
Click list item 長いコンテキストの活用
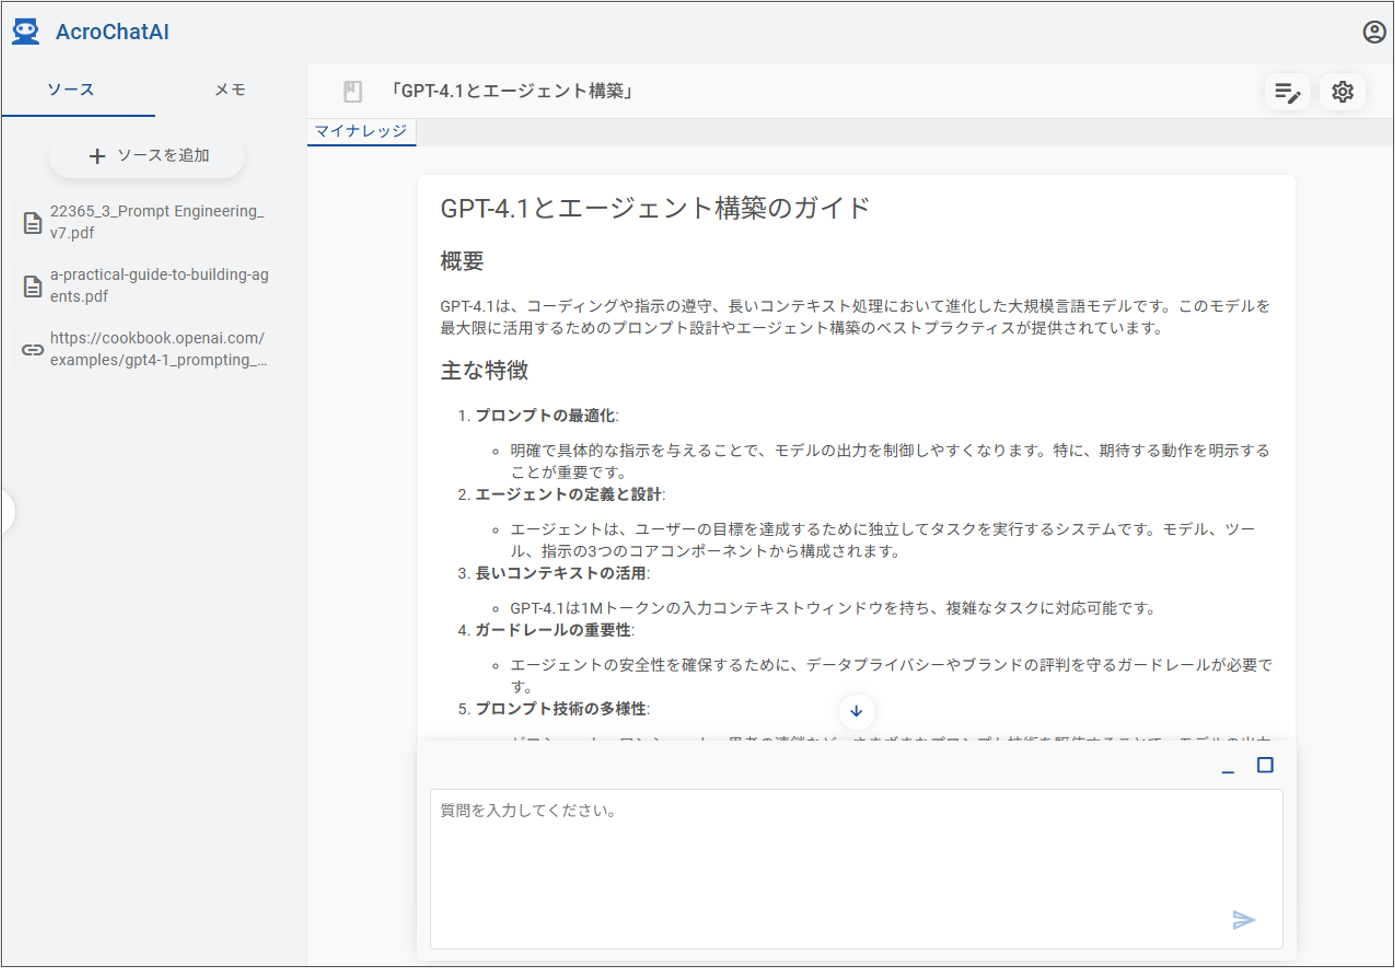561,574
